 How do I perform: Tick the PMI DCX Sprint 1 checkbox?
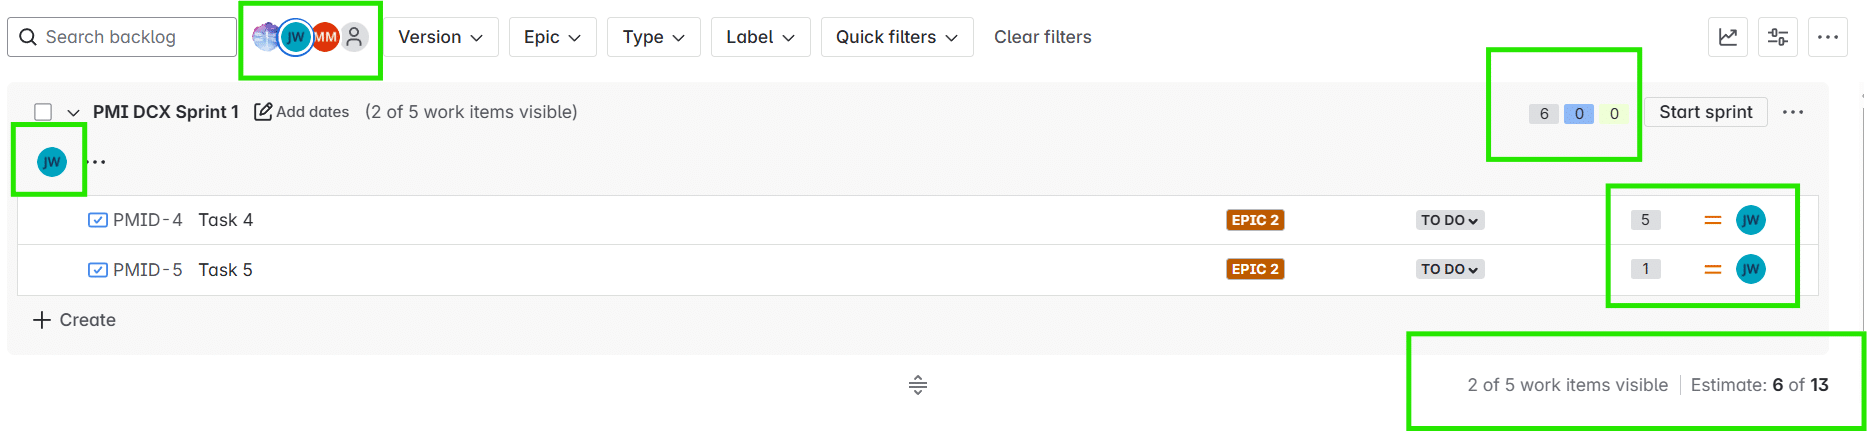point(43,112)
